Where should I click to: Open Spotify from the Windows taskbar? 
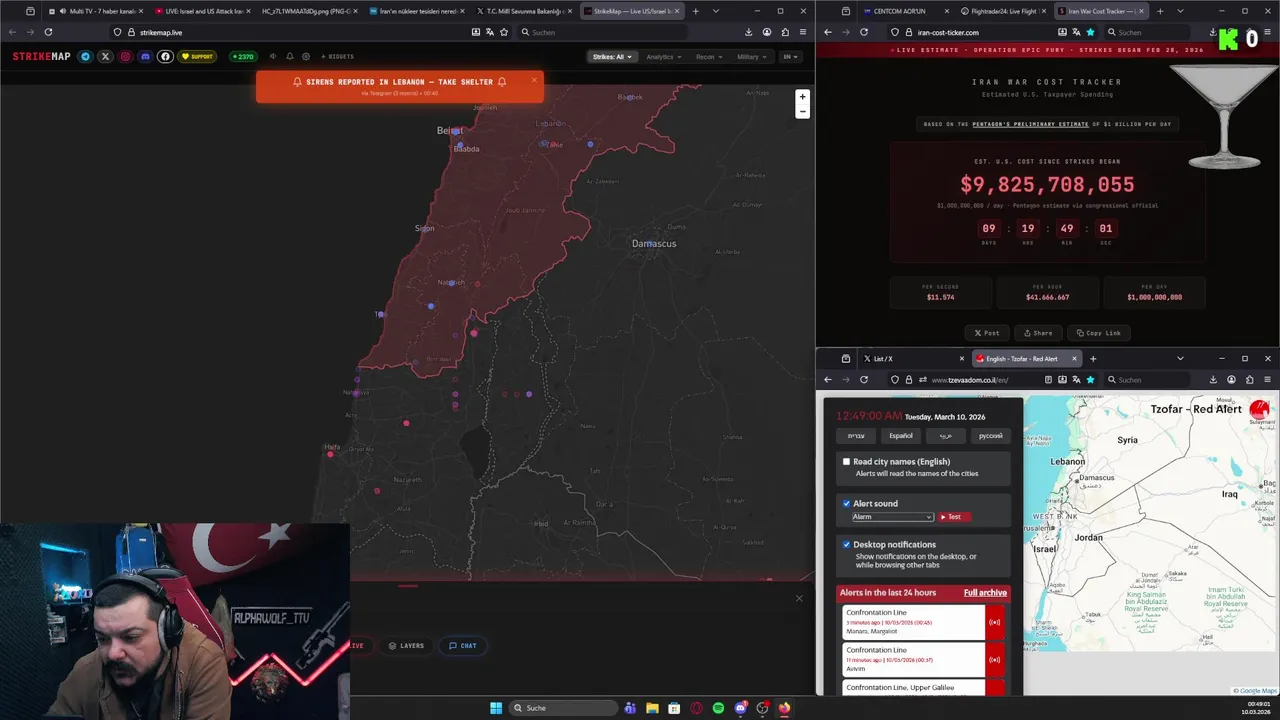coord(718,708)
